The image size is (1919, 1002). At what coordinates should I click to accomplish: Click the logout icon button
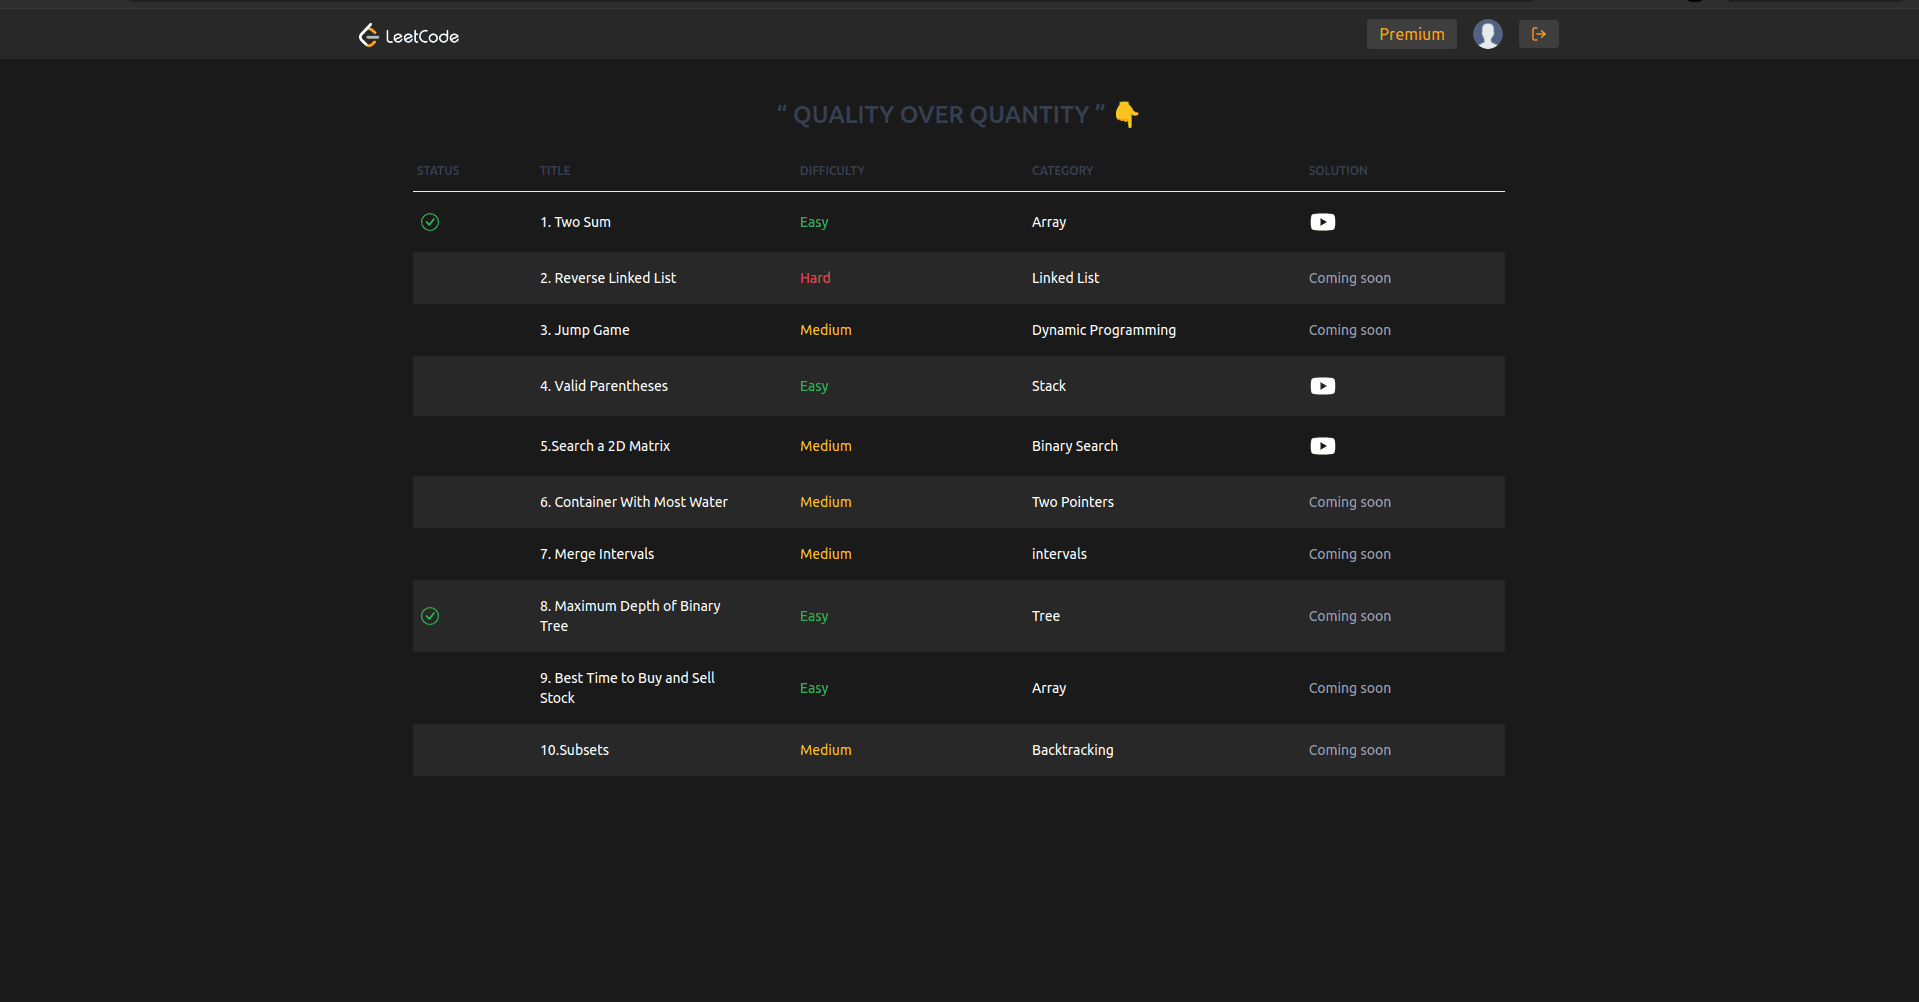coord(1538,34)
